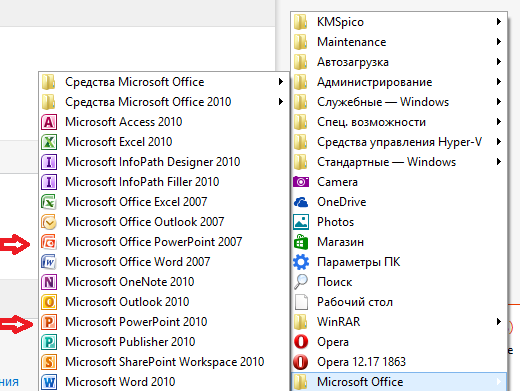Click the Microsoft Excel 2010 icon
Image resolution: width=520 pixels, height=391 pixels.
click(49, 142)
